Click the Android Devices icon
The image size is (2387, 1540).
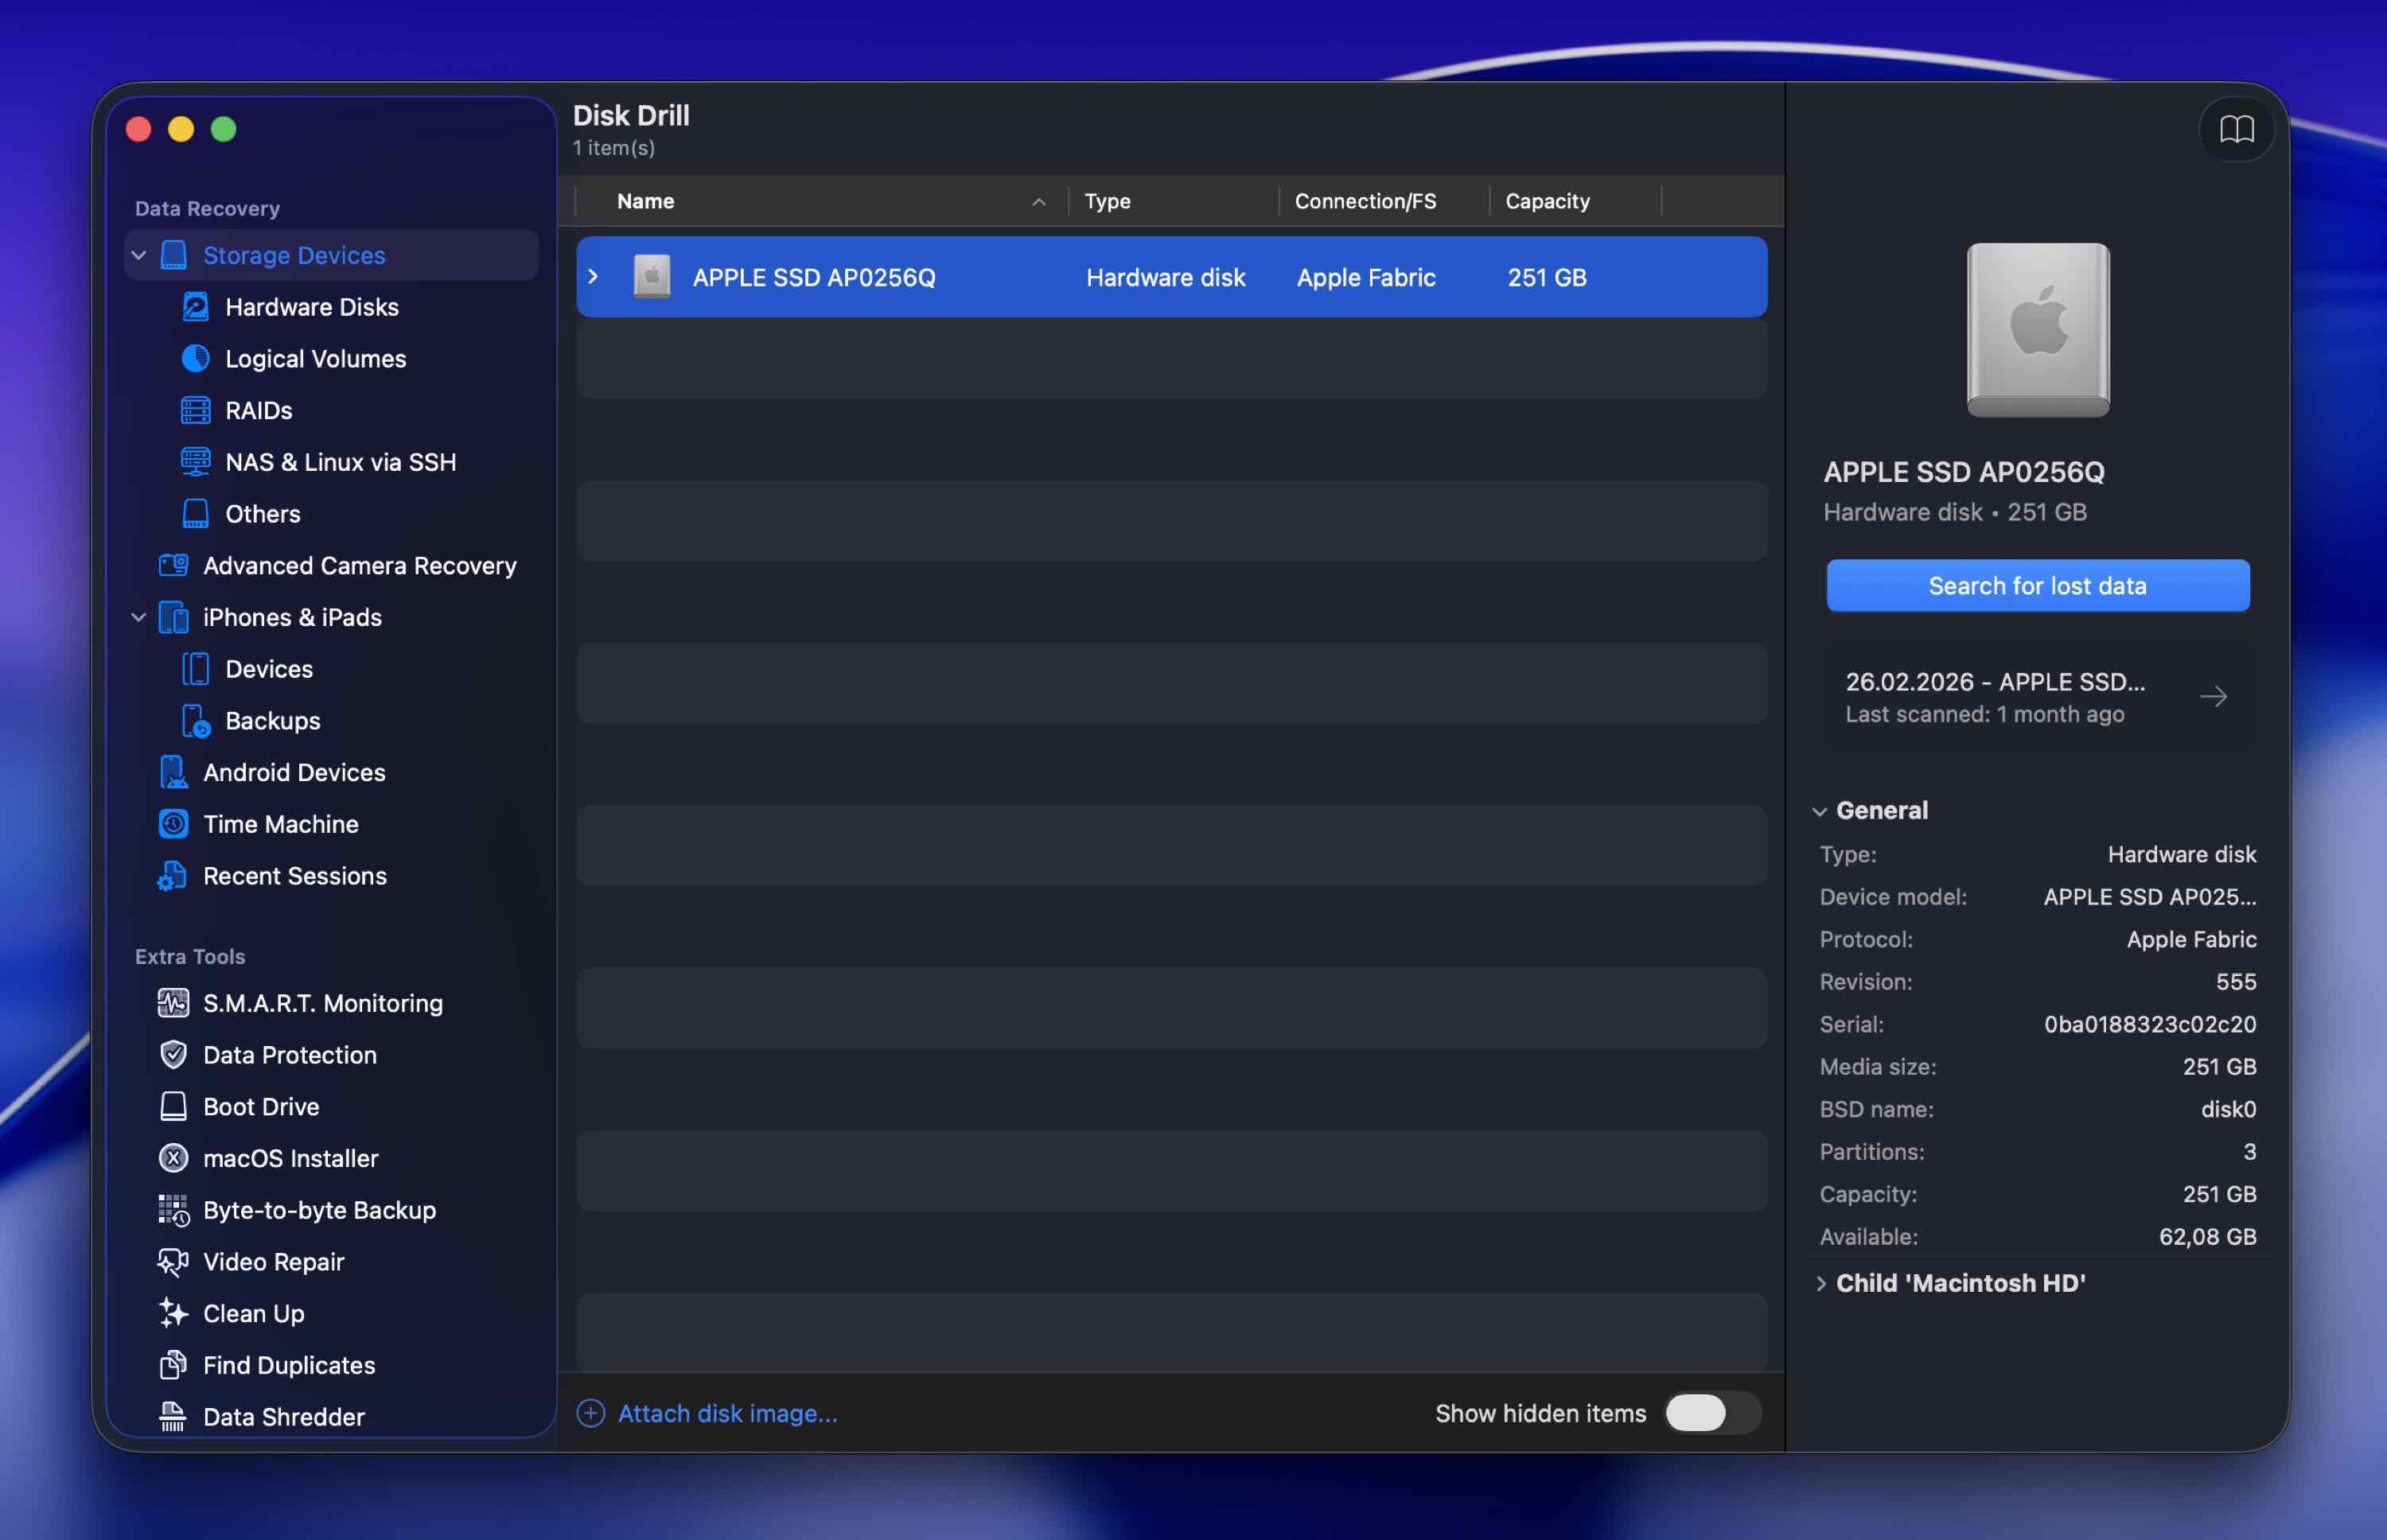pos(173,772)
